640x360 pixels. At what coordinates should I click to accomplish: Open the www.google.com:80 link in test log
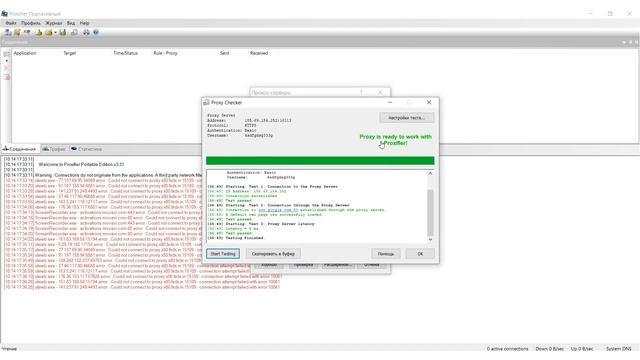pos(278,210)
